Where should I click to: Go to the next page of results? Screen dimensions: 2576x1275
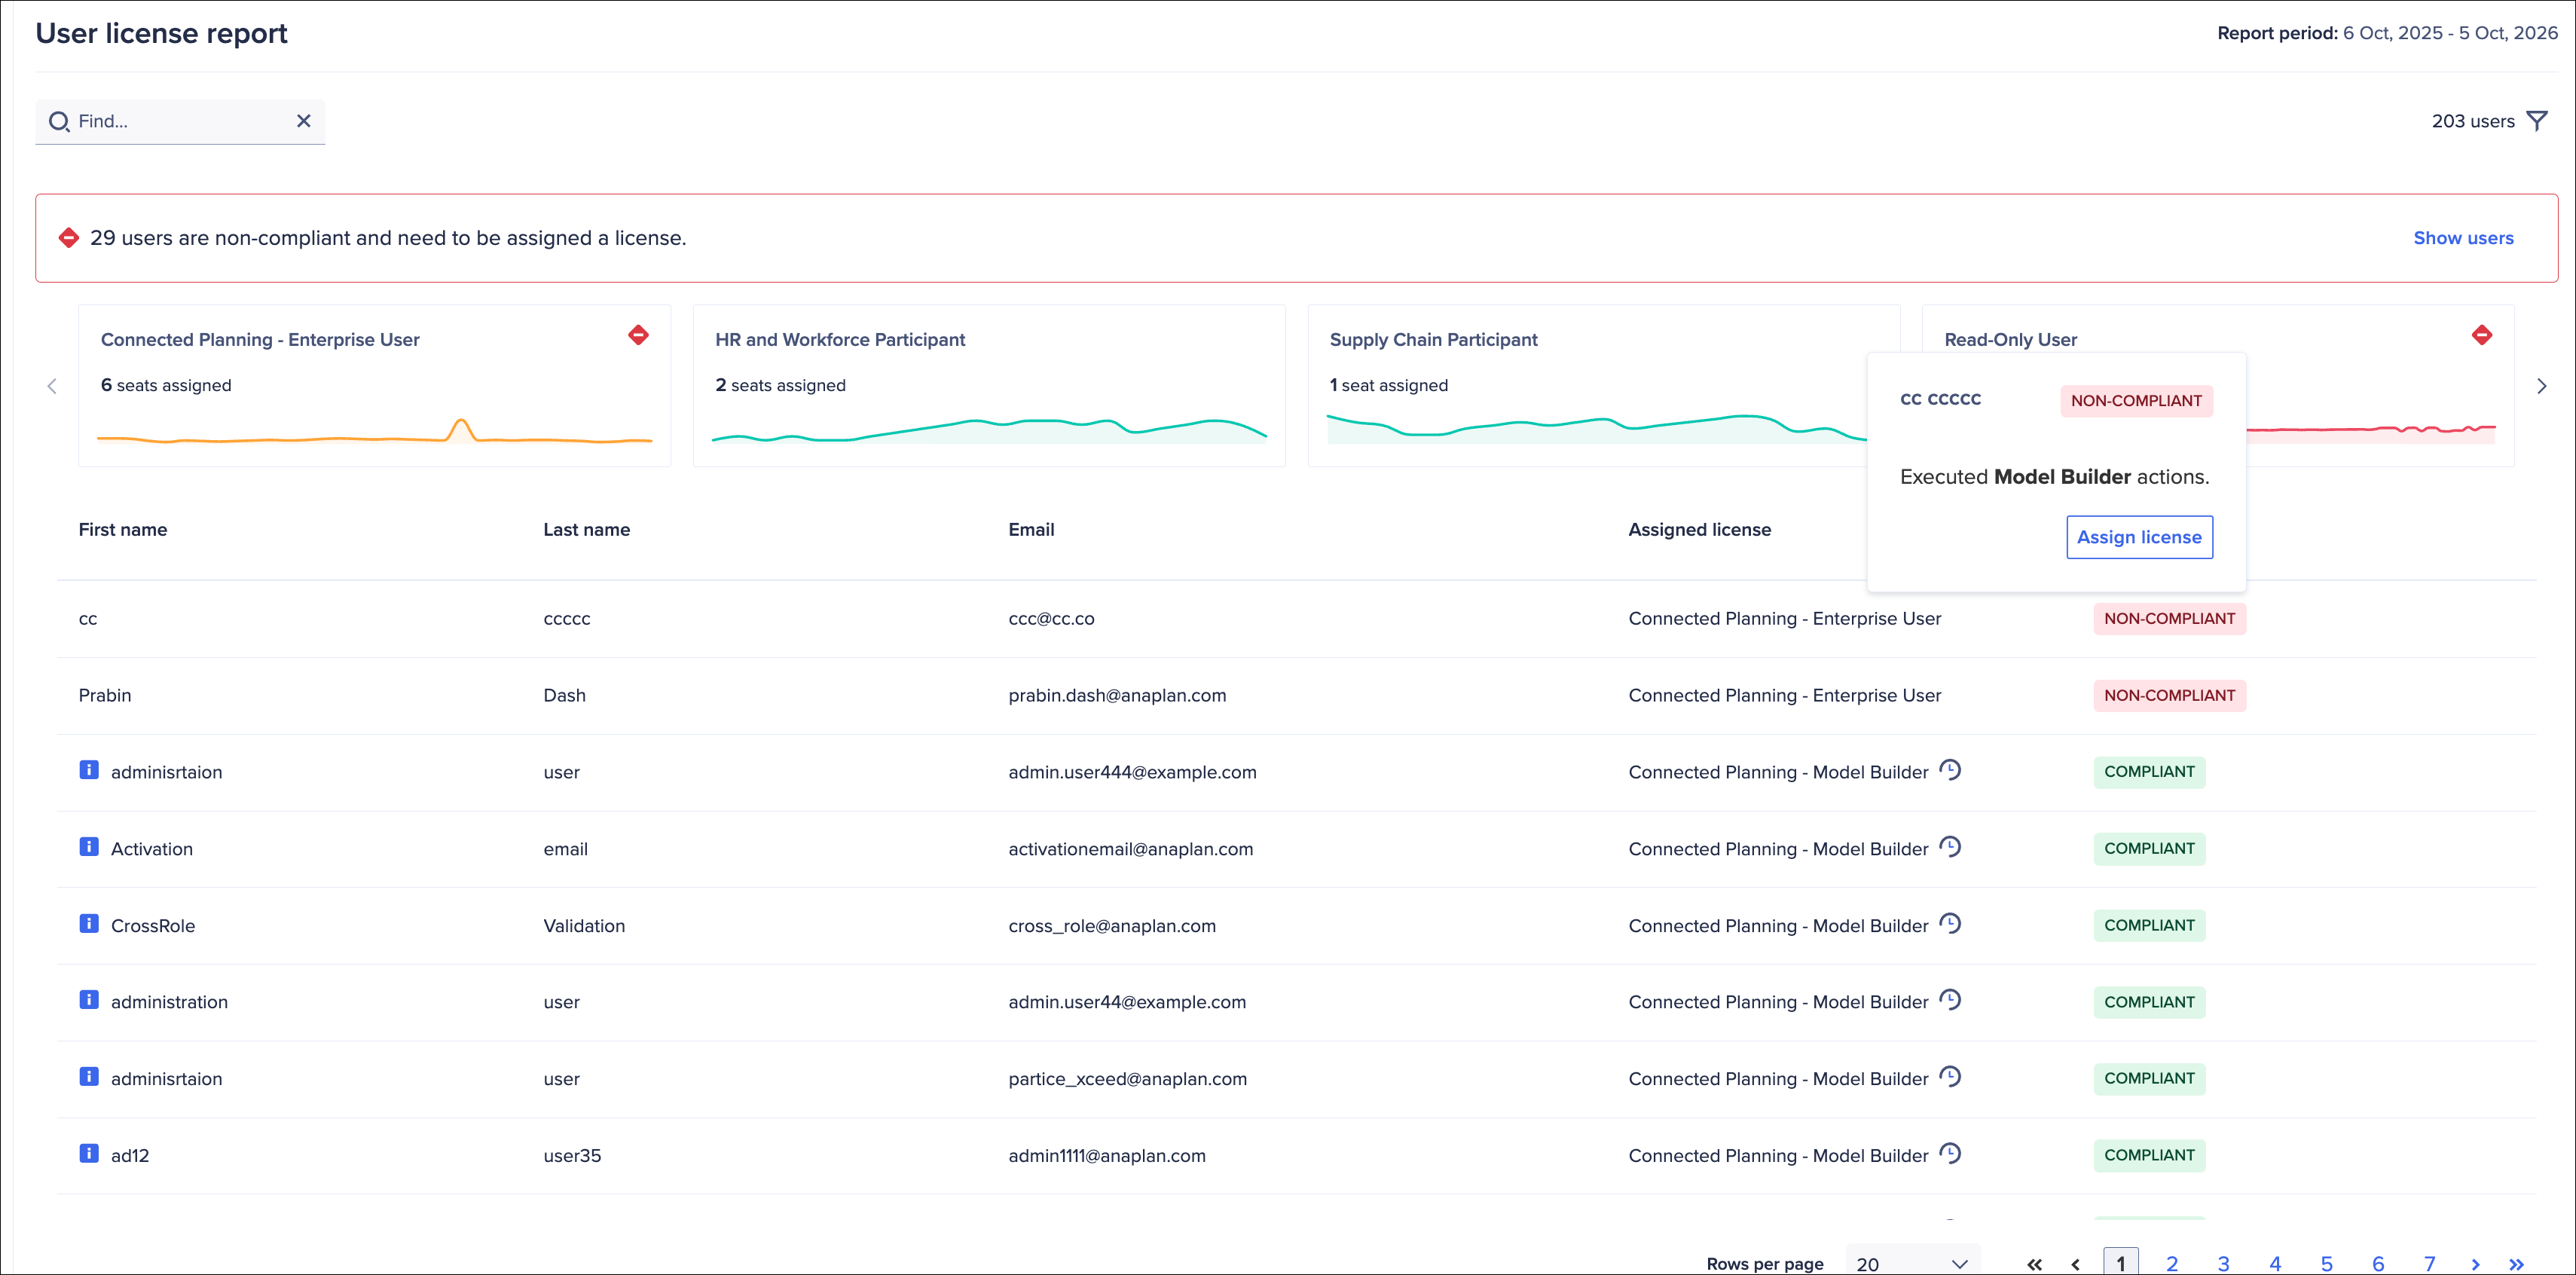pos(2476,1264)
